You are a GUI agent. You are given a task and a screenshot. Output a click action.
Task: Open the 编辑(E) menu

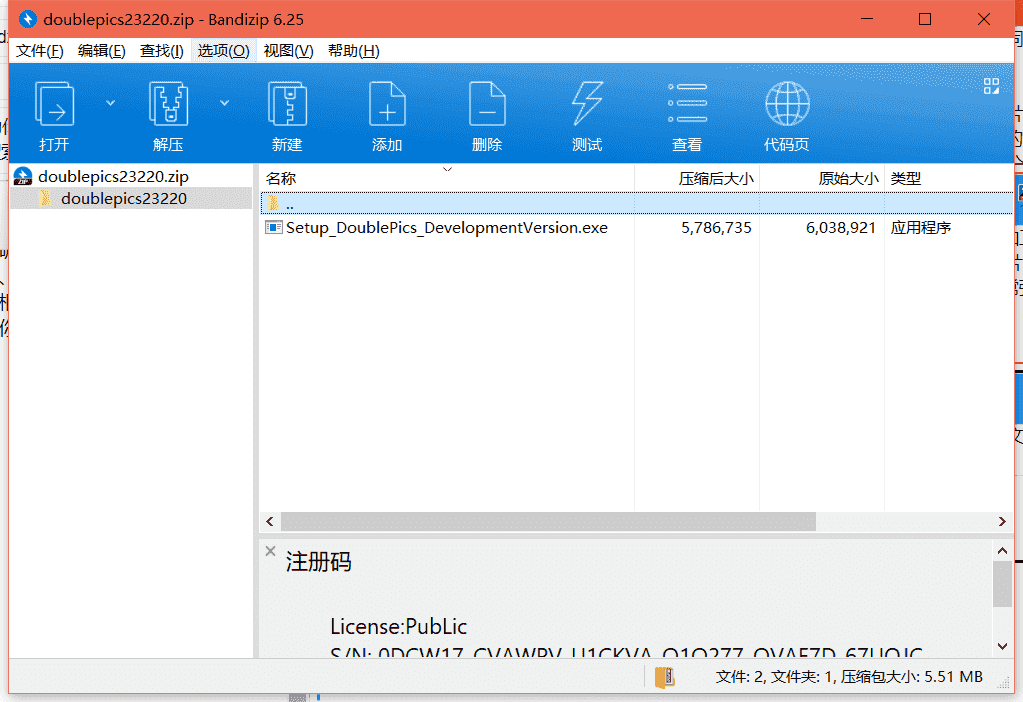(101, 51)
